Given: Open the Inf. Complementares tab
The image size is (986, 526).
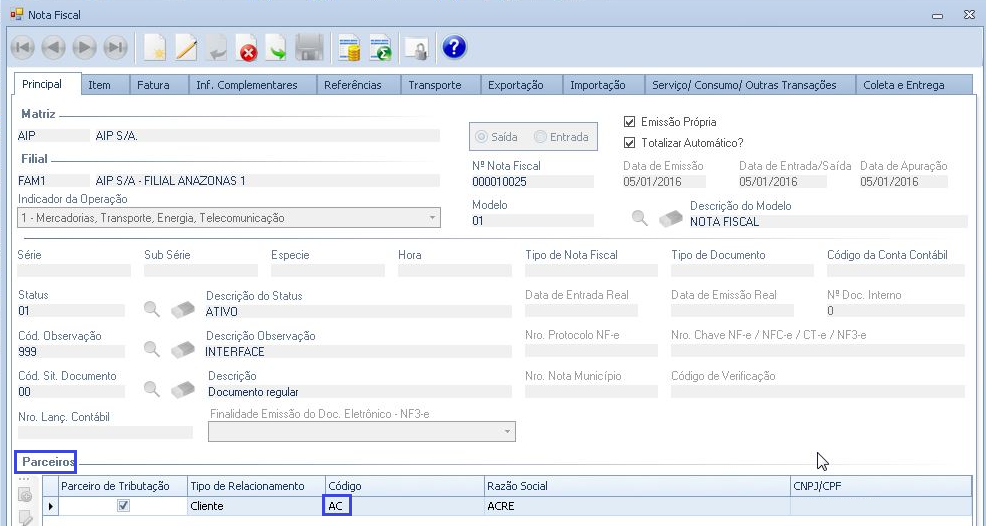Looking at the screenshot, I should pyautogui.click(x=246, y=85).
